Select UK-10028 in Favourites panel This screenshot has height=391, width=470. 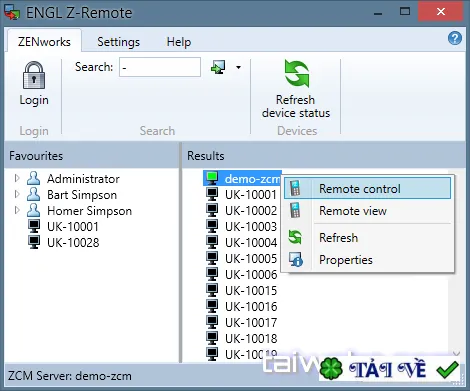(73, 243)
